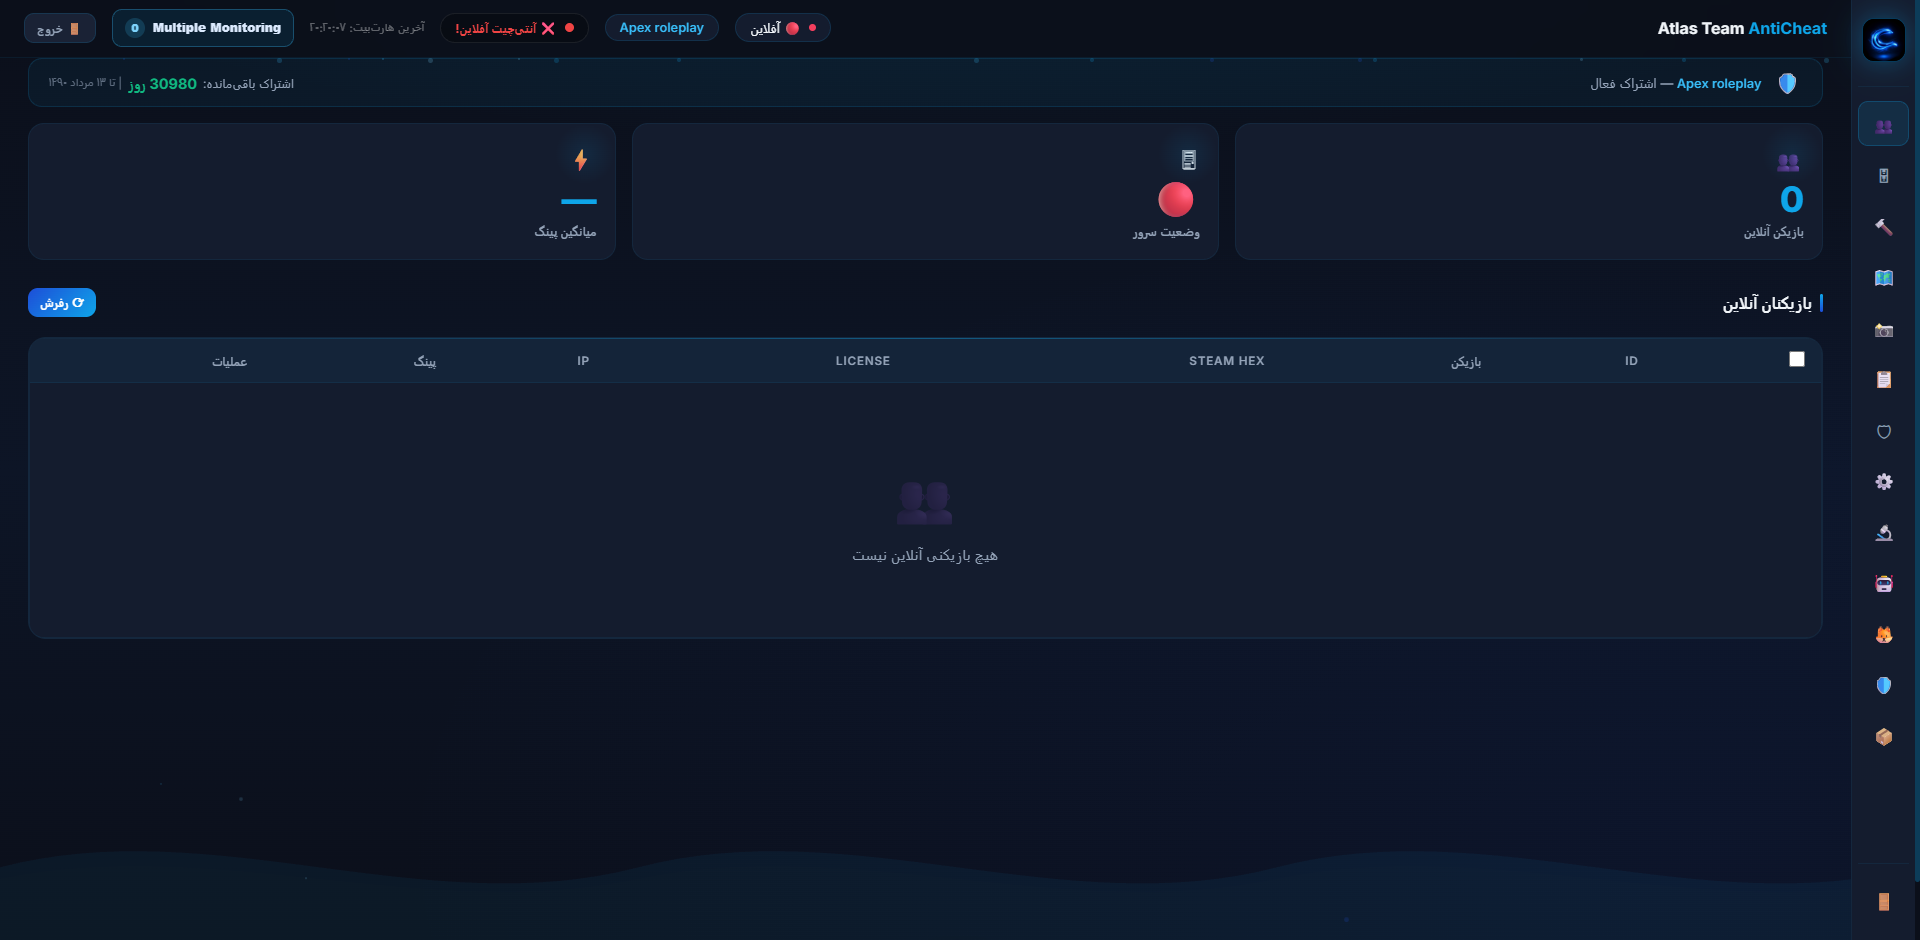Open the camera screenshots sidebar icon
This screenshot has height=940, width=1920.
tap(1883, 329)
